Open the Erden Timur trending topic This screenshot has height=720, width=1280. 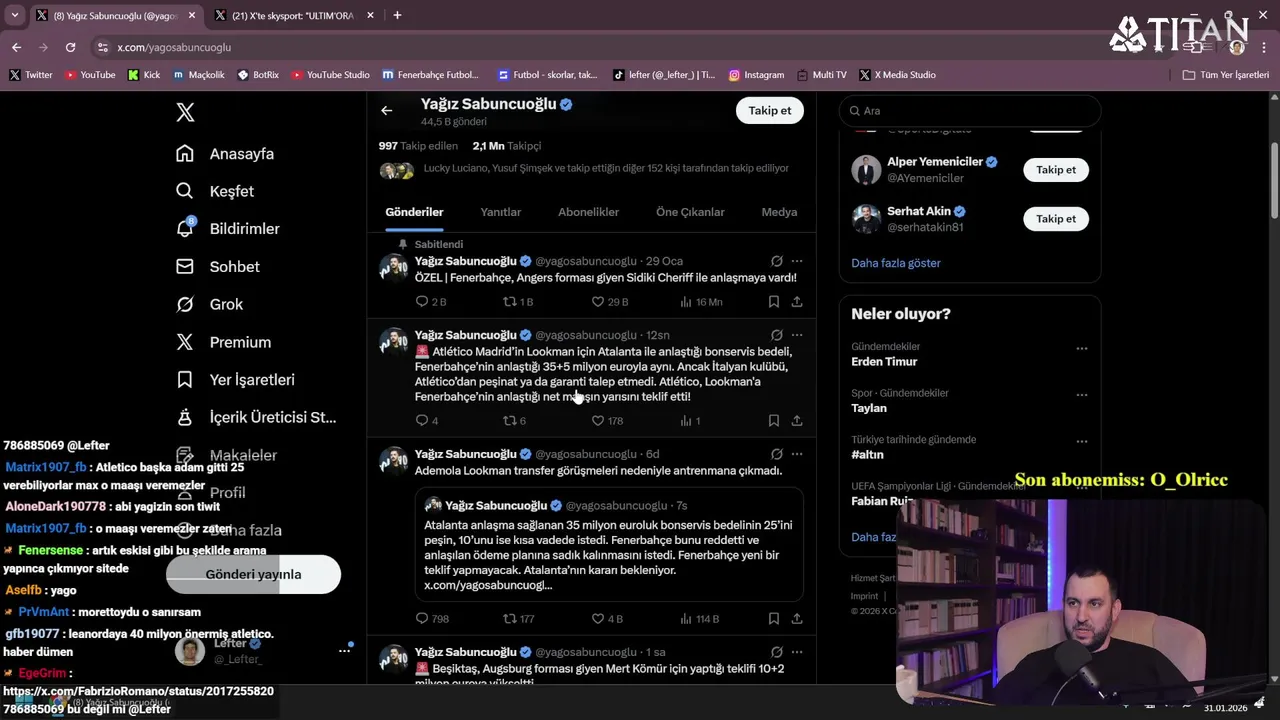(884, 362)
